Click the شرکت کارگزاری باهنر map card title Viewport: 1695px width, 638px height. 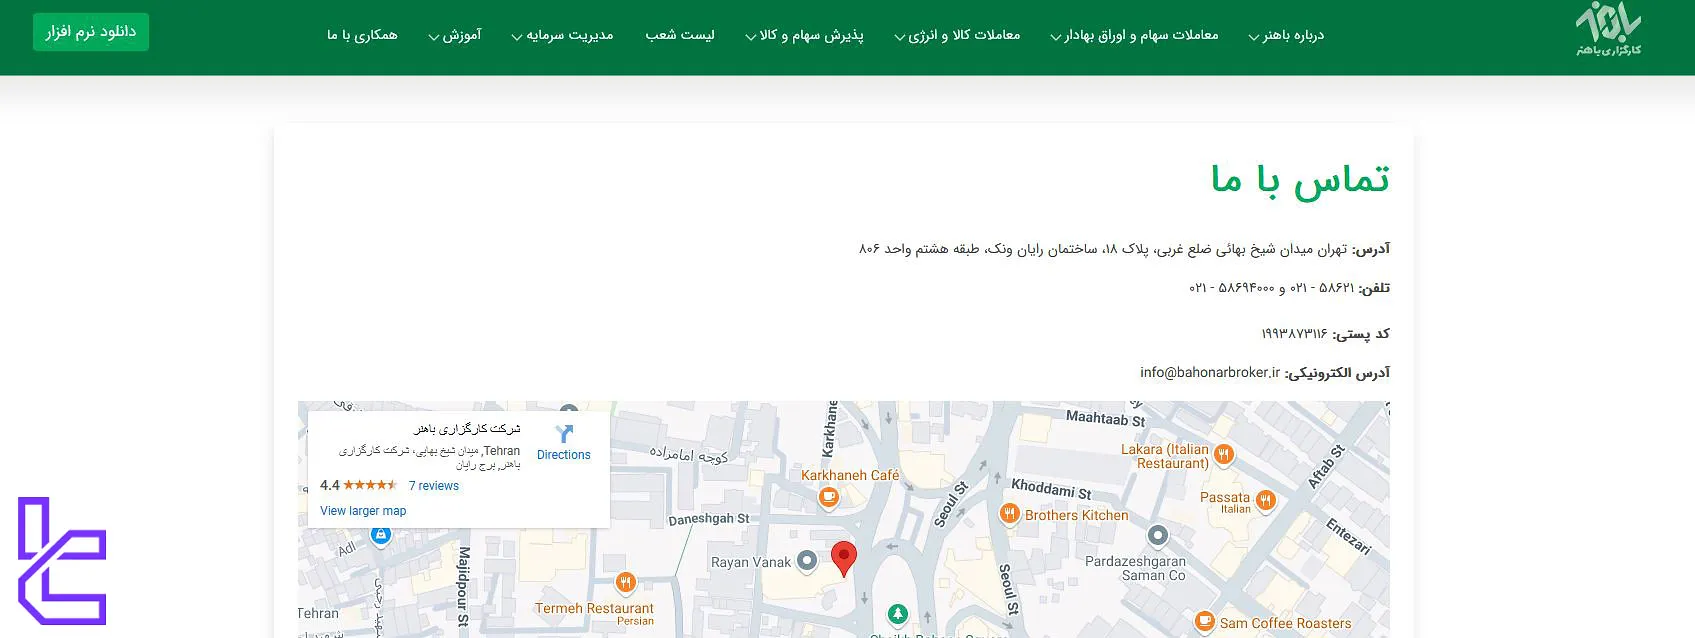467,429
